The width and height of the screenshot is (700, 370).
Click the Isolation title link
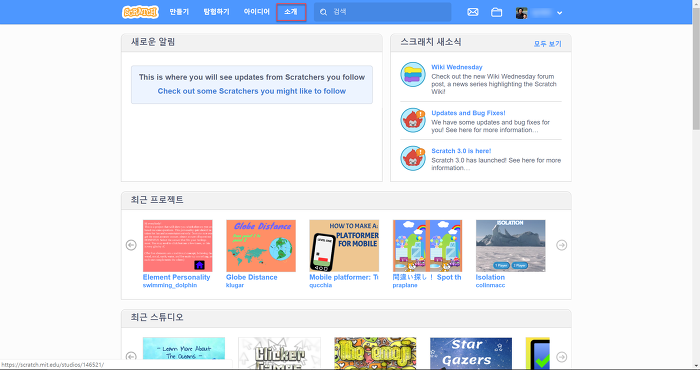coord(490,277)
